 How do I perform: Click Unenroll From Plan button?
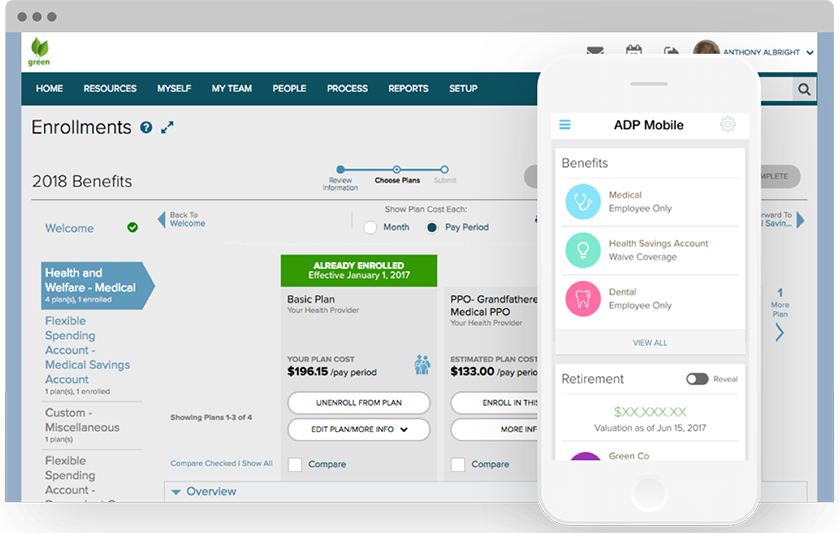click(x=358, y=402)
